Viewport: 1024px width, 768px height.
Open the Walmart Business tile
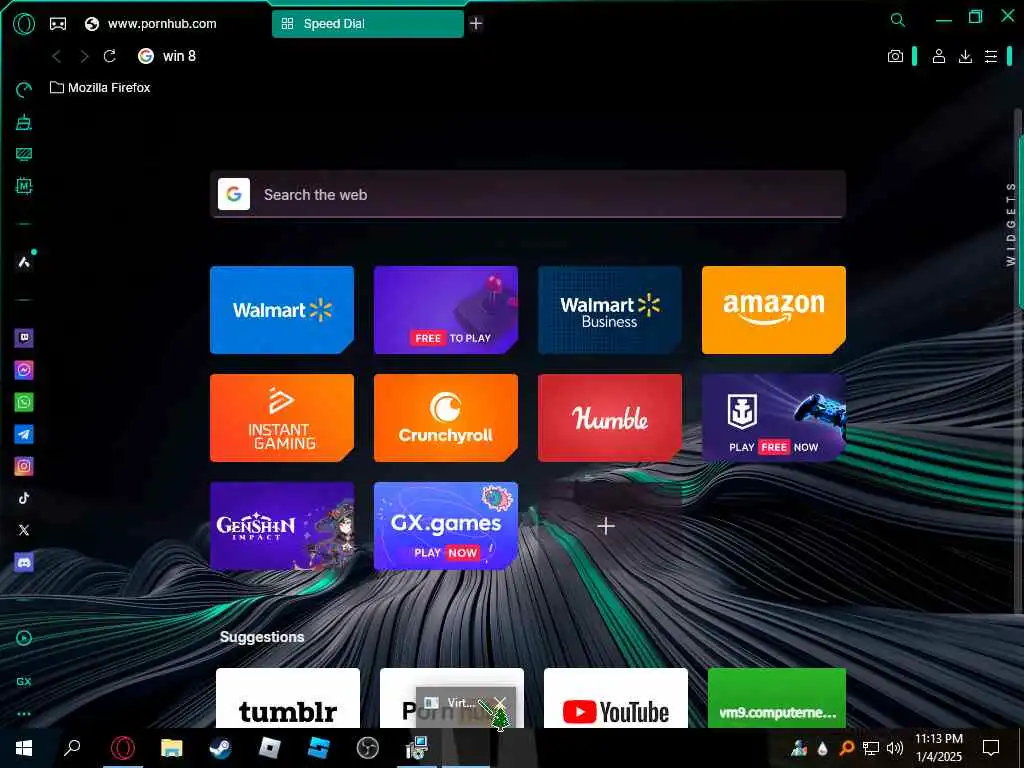tap(610, 310)
